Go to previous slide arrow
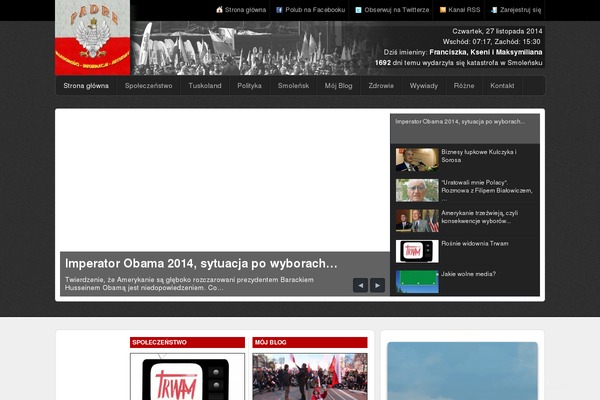This screenshot has width=600, height=400. click(x=360, y=285)
